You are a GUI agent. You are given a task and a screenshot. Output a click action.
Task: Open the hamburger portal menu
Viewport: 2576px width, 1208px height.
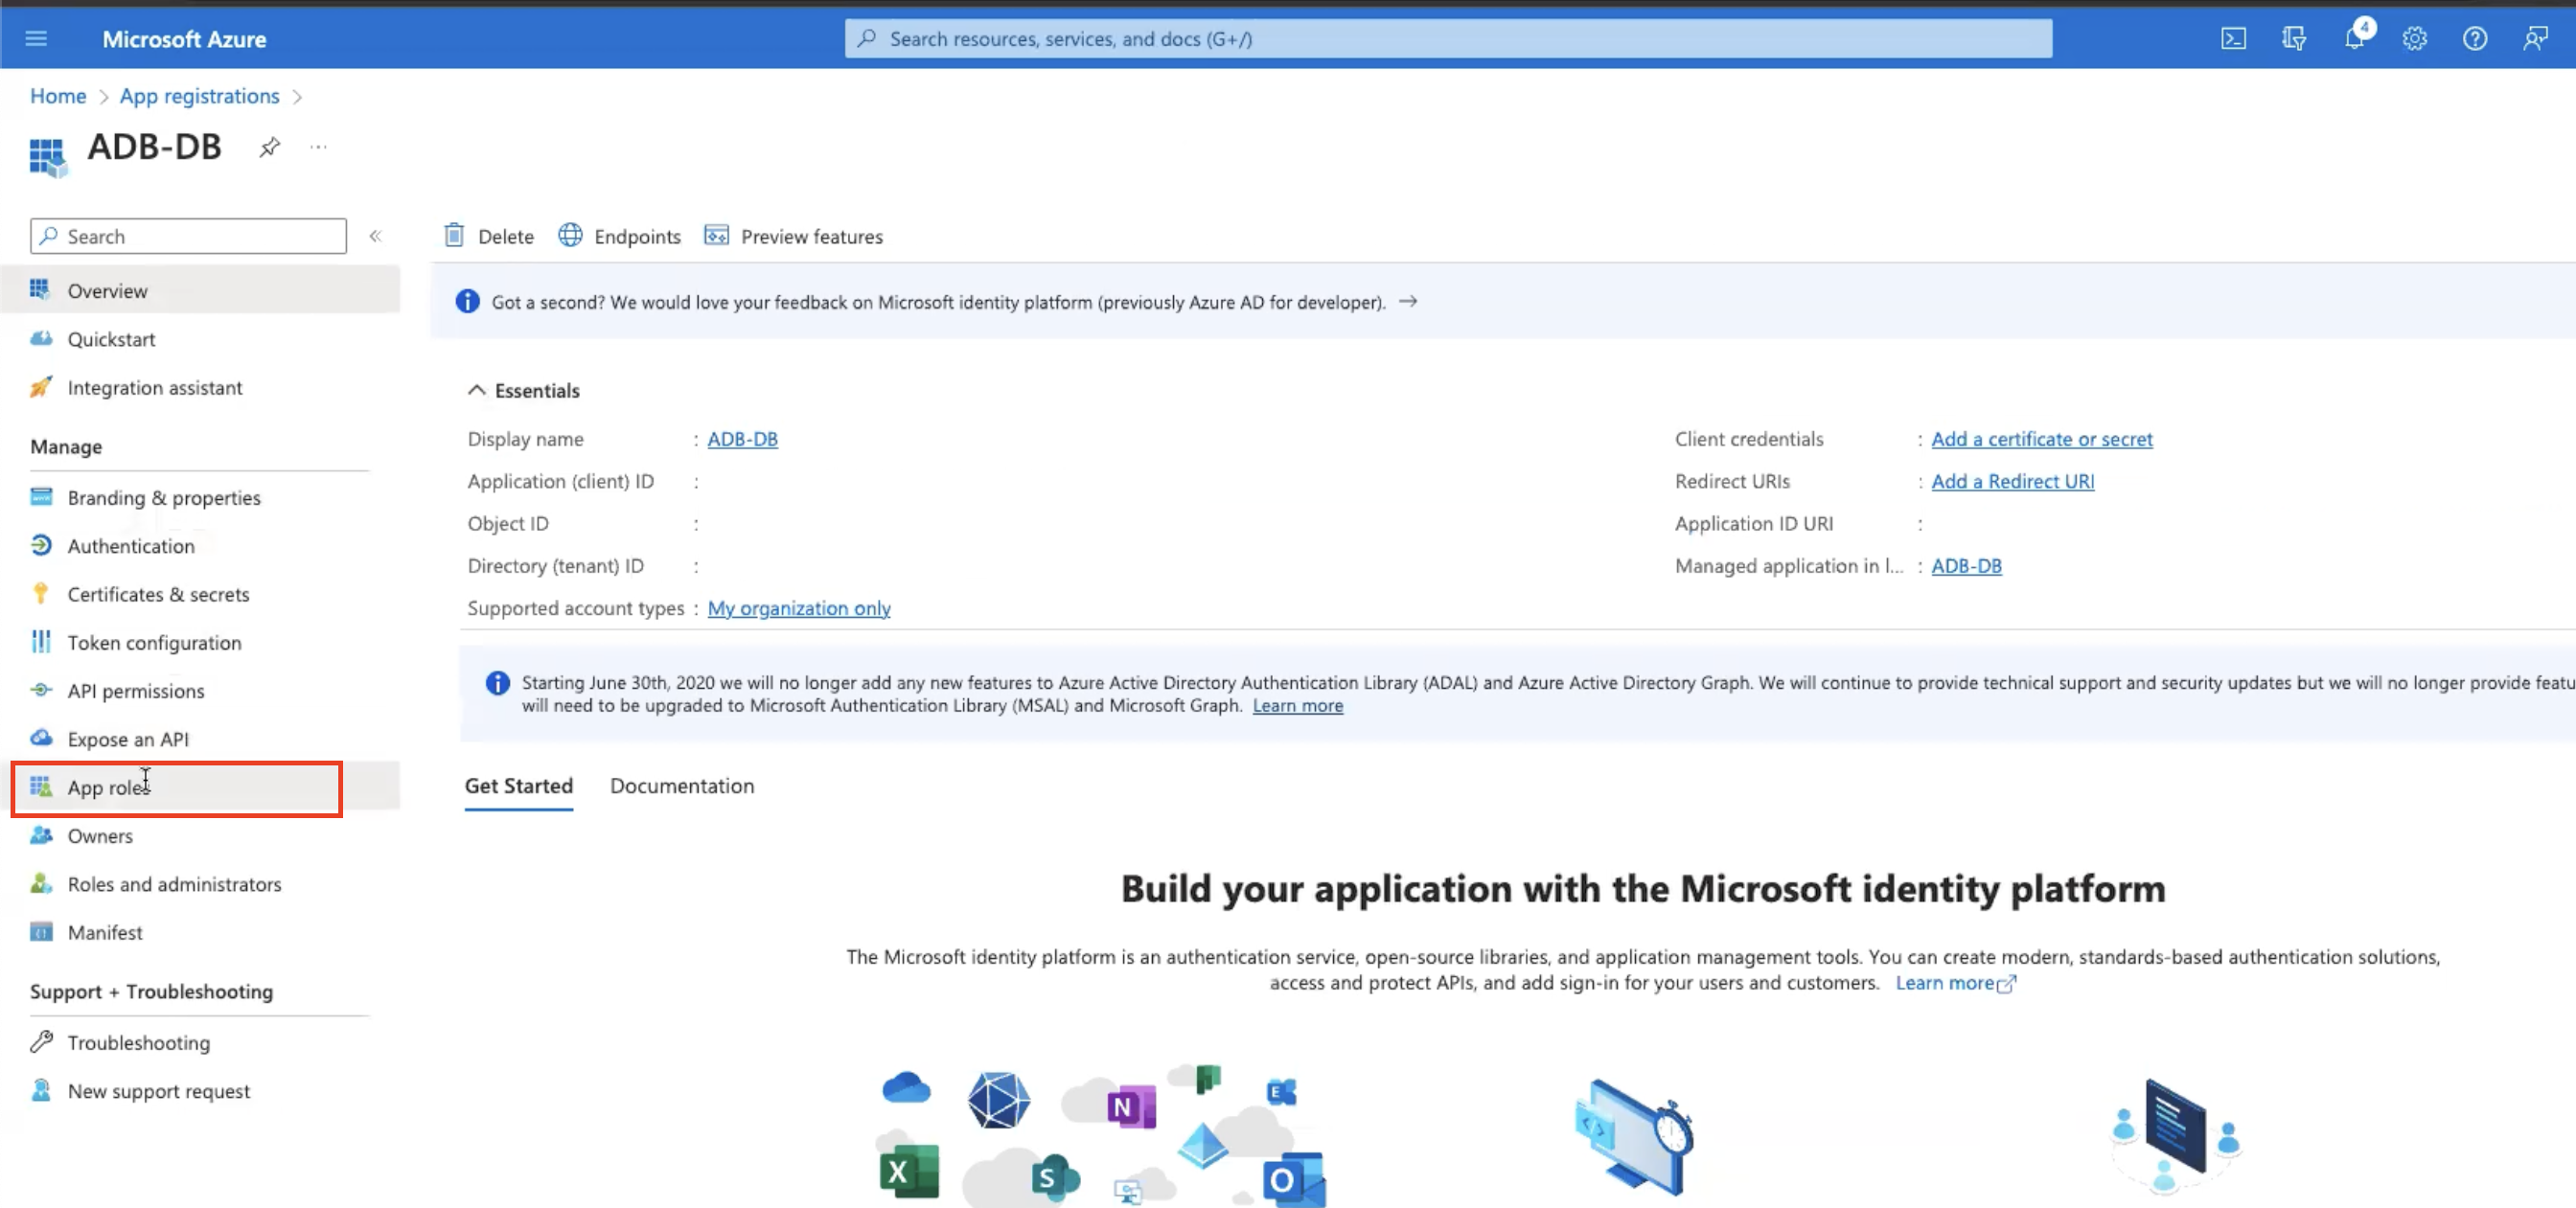click(x=36, y=38)
